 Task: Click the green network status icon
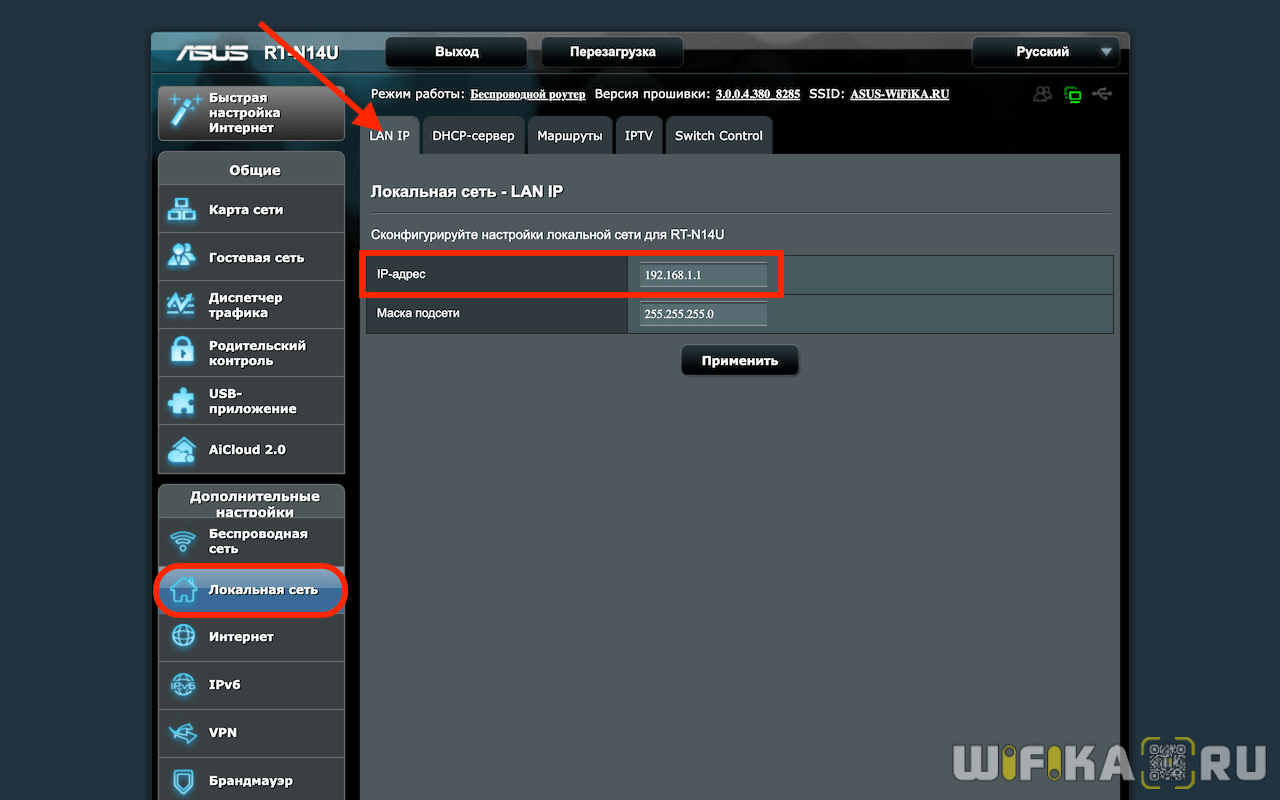point(1073,95)
